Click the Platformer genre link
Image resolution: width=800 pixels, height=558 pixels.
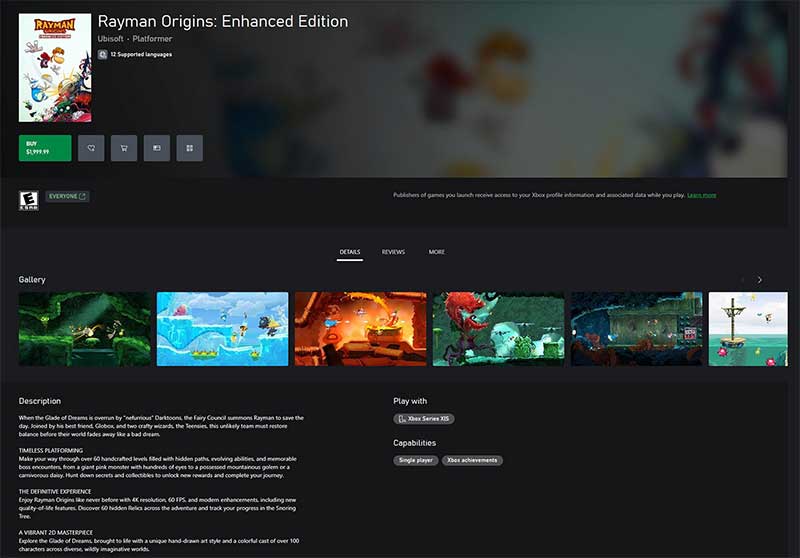152,39
